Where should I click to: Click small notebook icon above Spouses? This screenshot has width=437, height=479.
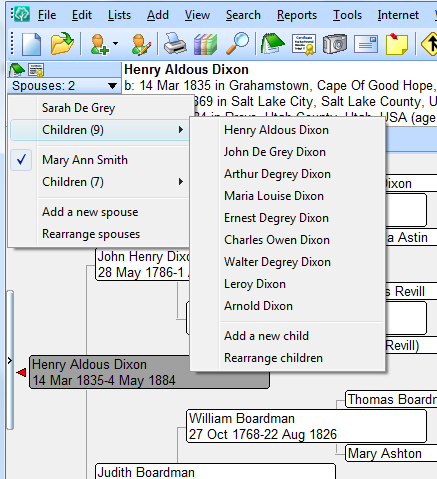coord(17,70)
